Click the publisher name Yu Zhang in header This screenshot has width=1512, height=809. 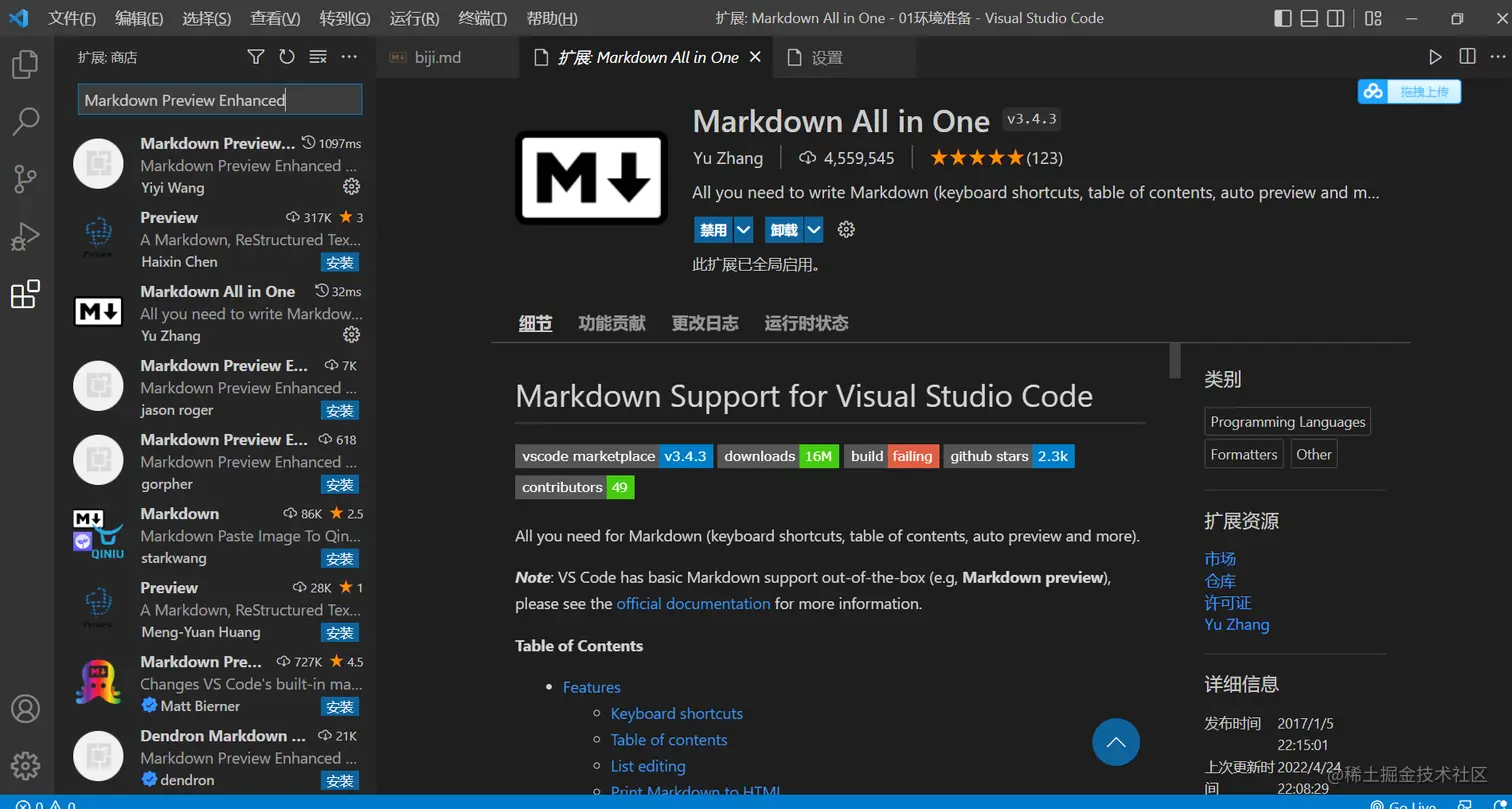[728, 158]
